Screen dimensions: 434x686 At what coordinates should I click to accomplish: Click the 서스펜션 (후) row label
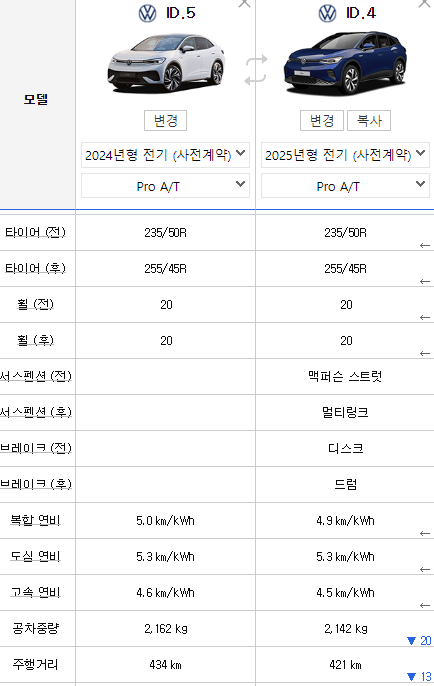tap(36, 412)
